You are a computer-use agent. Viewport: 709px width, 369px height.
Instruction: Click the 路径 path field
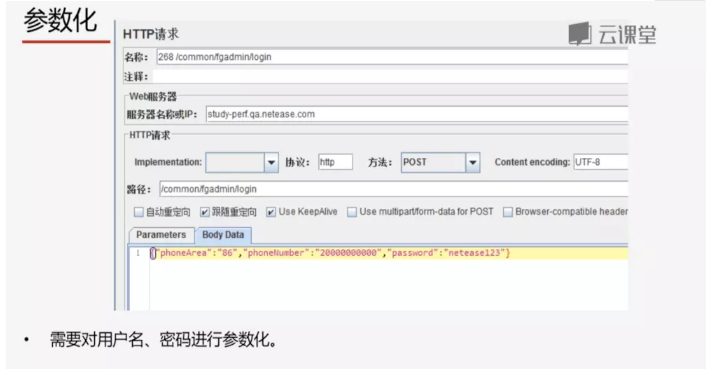pos(393,189)
